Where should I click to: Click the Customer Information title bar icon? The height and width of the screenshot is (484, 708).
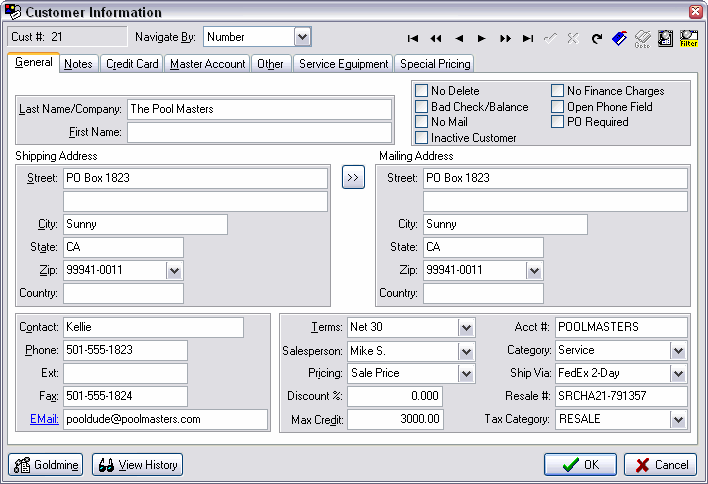coord(13,12)
